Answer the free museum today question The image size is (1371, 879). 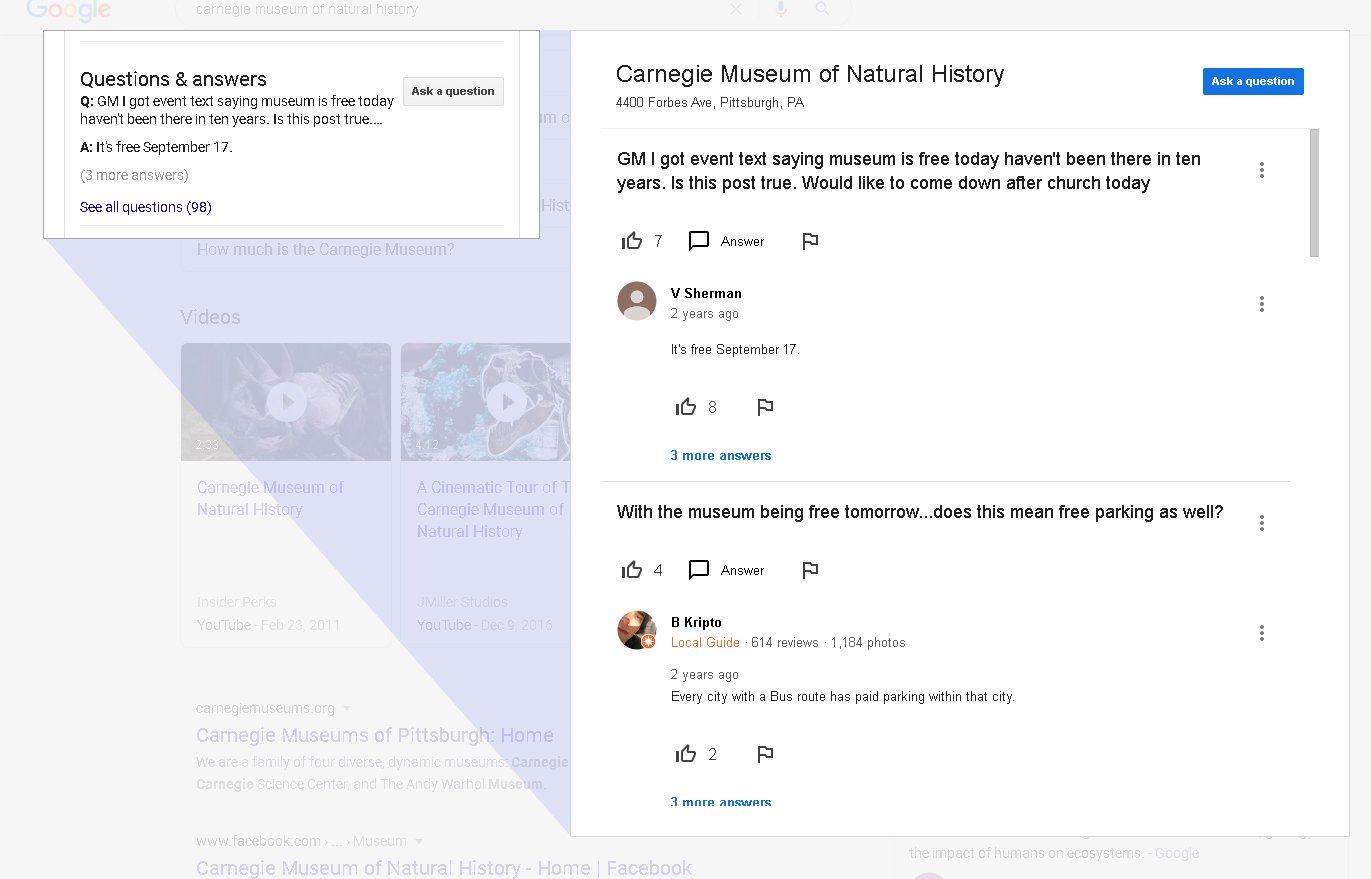click(727, 241)
